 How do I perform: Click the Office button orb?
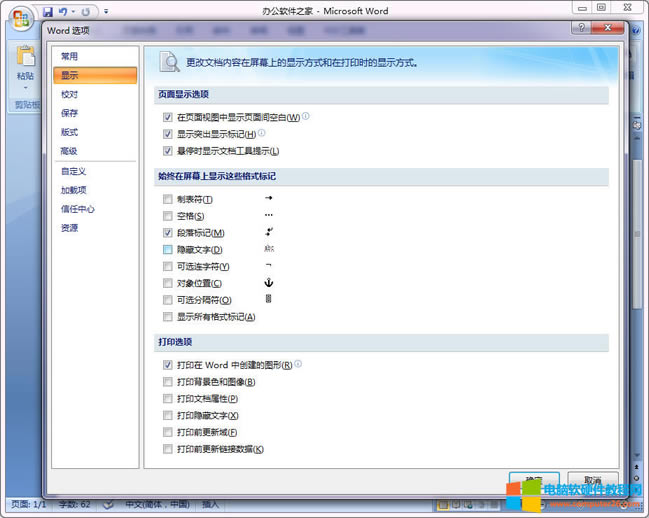pos(21,20)
